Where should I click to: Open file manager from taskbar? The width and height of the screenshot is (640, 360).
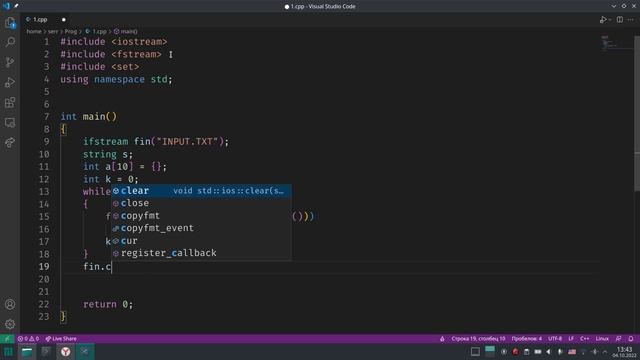tap(27, 352)
